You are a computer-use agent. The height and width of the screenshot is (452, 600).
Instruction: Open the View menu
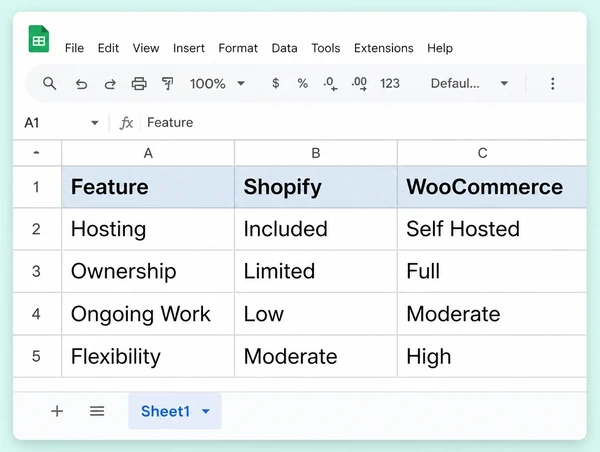tap(146, 48)
